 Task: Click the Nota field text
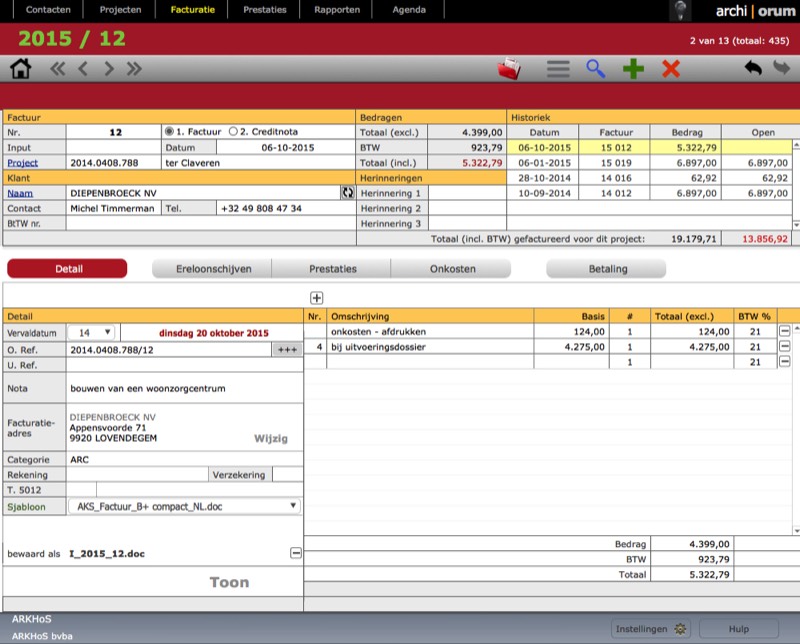coord(147,388)
